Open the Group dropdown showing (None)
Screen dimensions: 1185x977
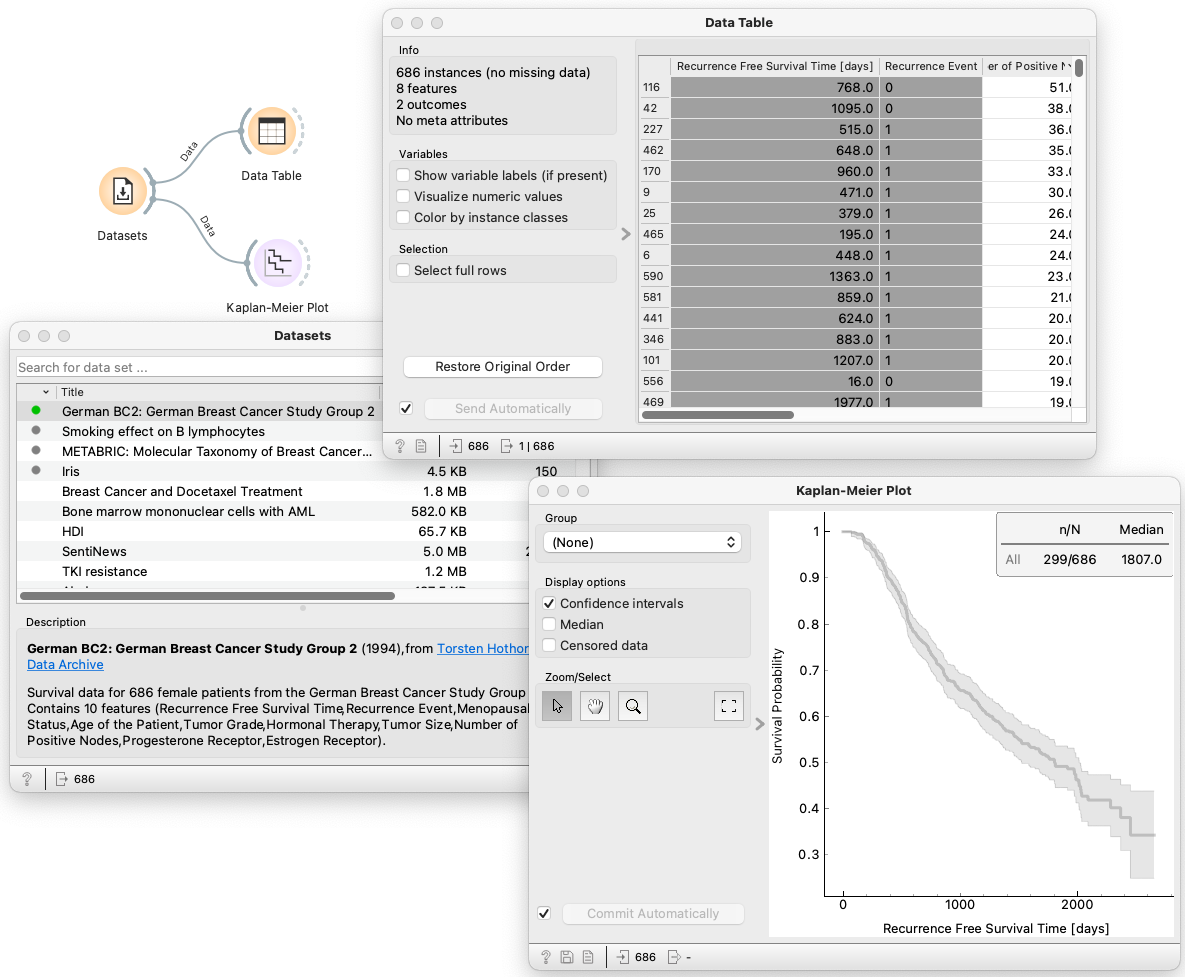pos(642,542)
